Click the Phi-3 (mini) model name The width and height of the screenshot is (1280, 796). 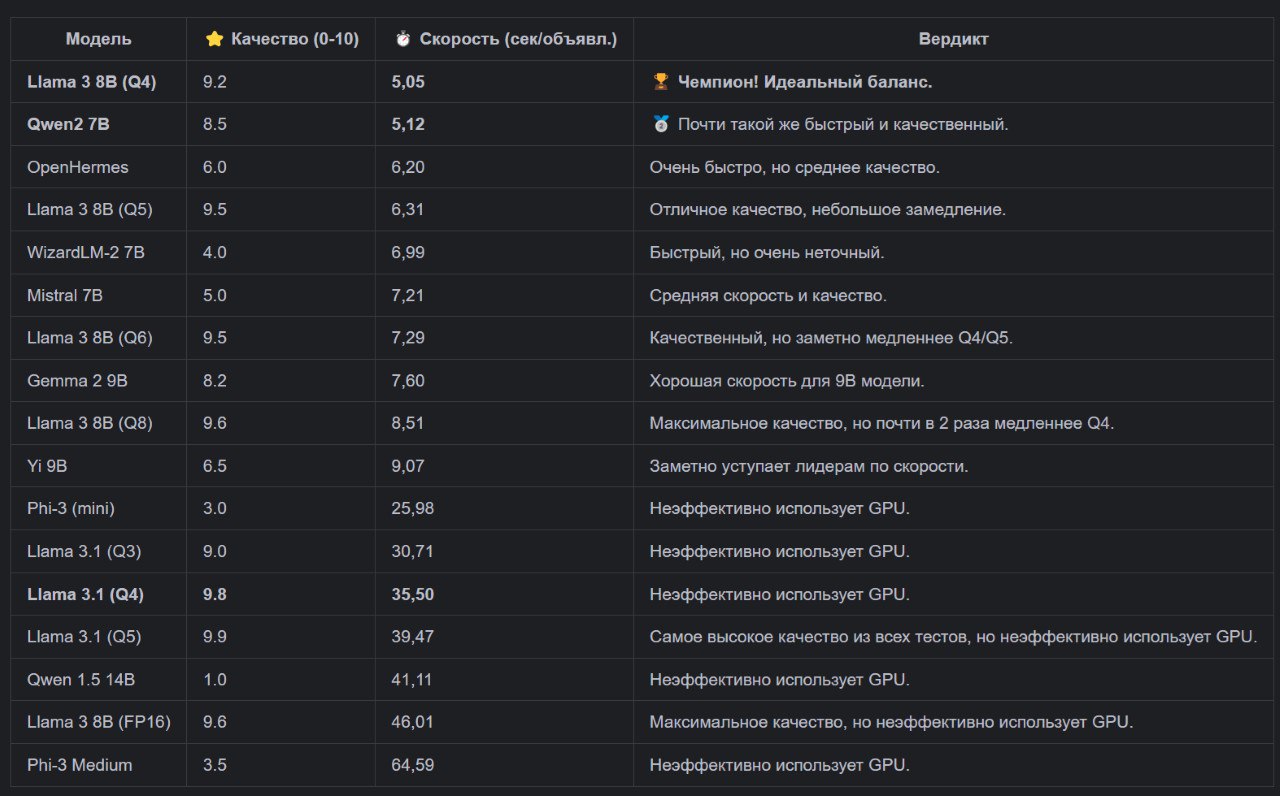point(70,508)
